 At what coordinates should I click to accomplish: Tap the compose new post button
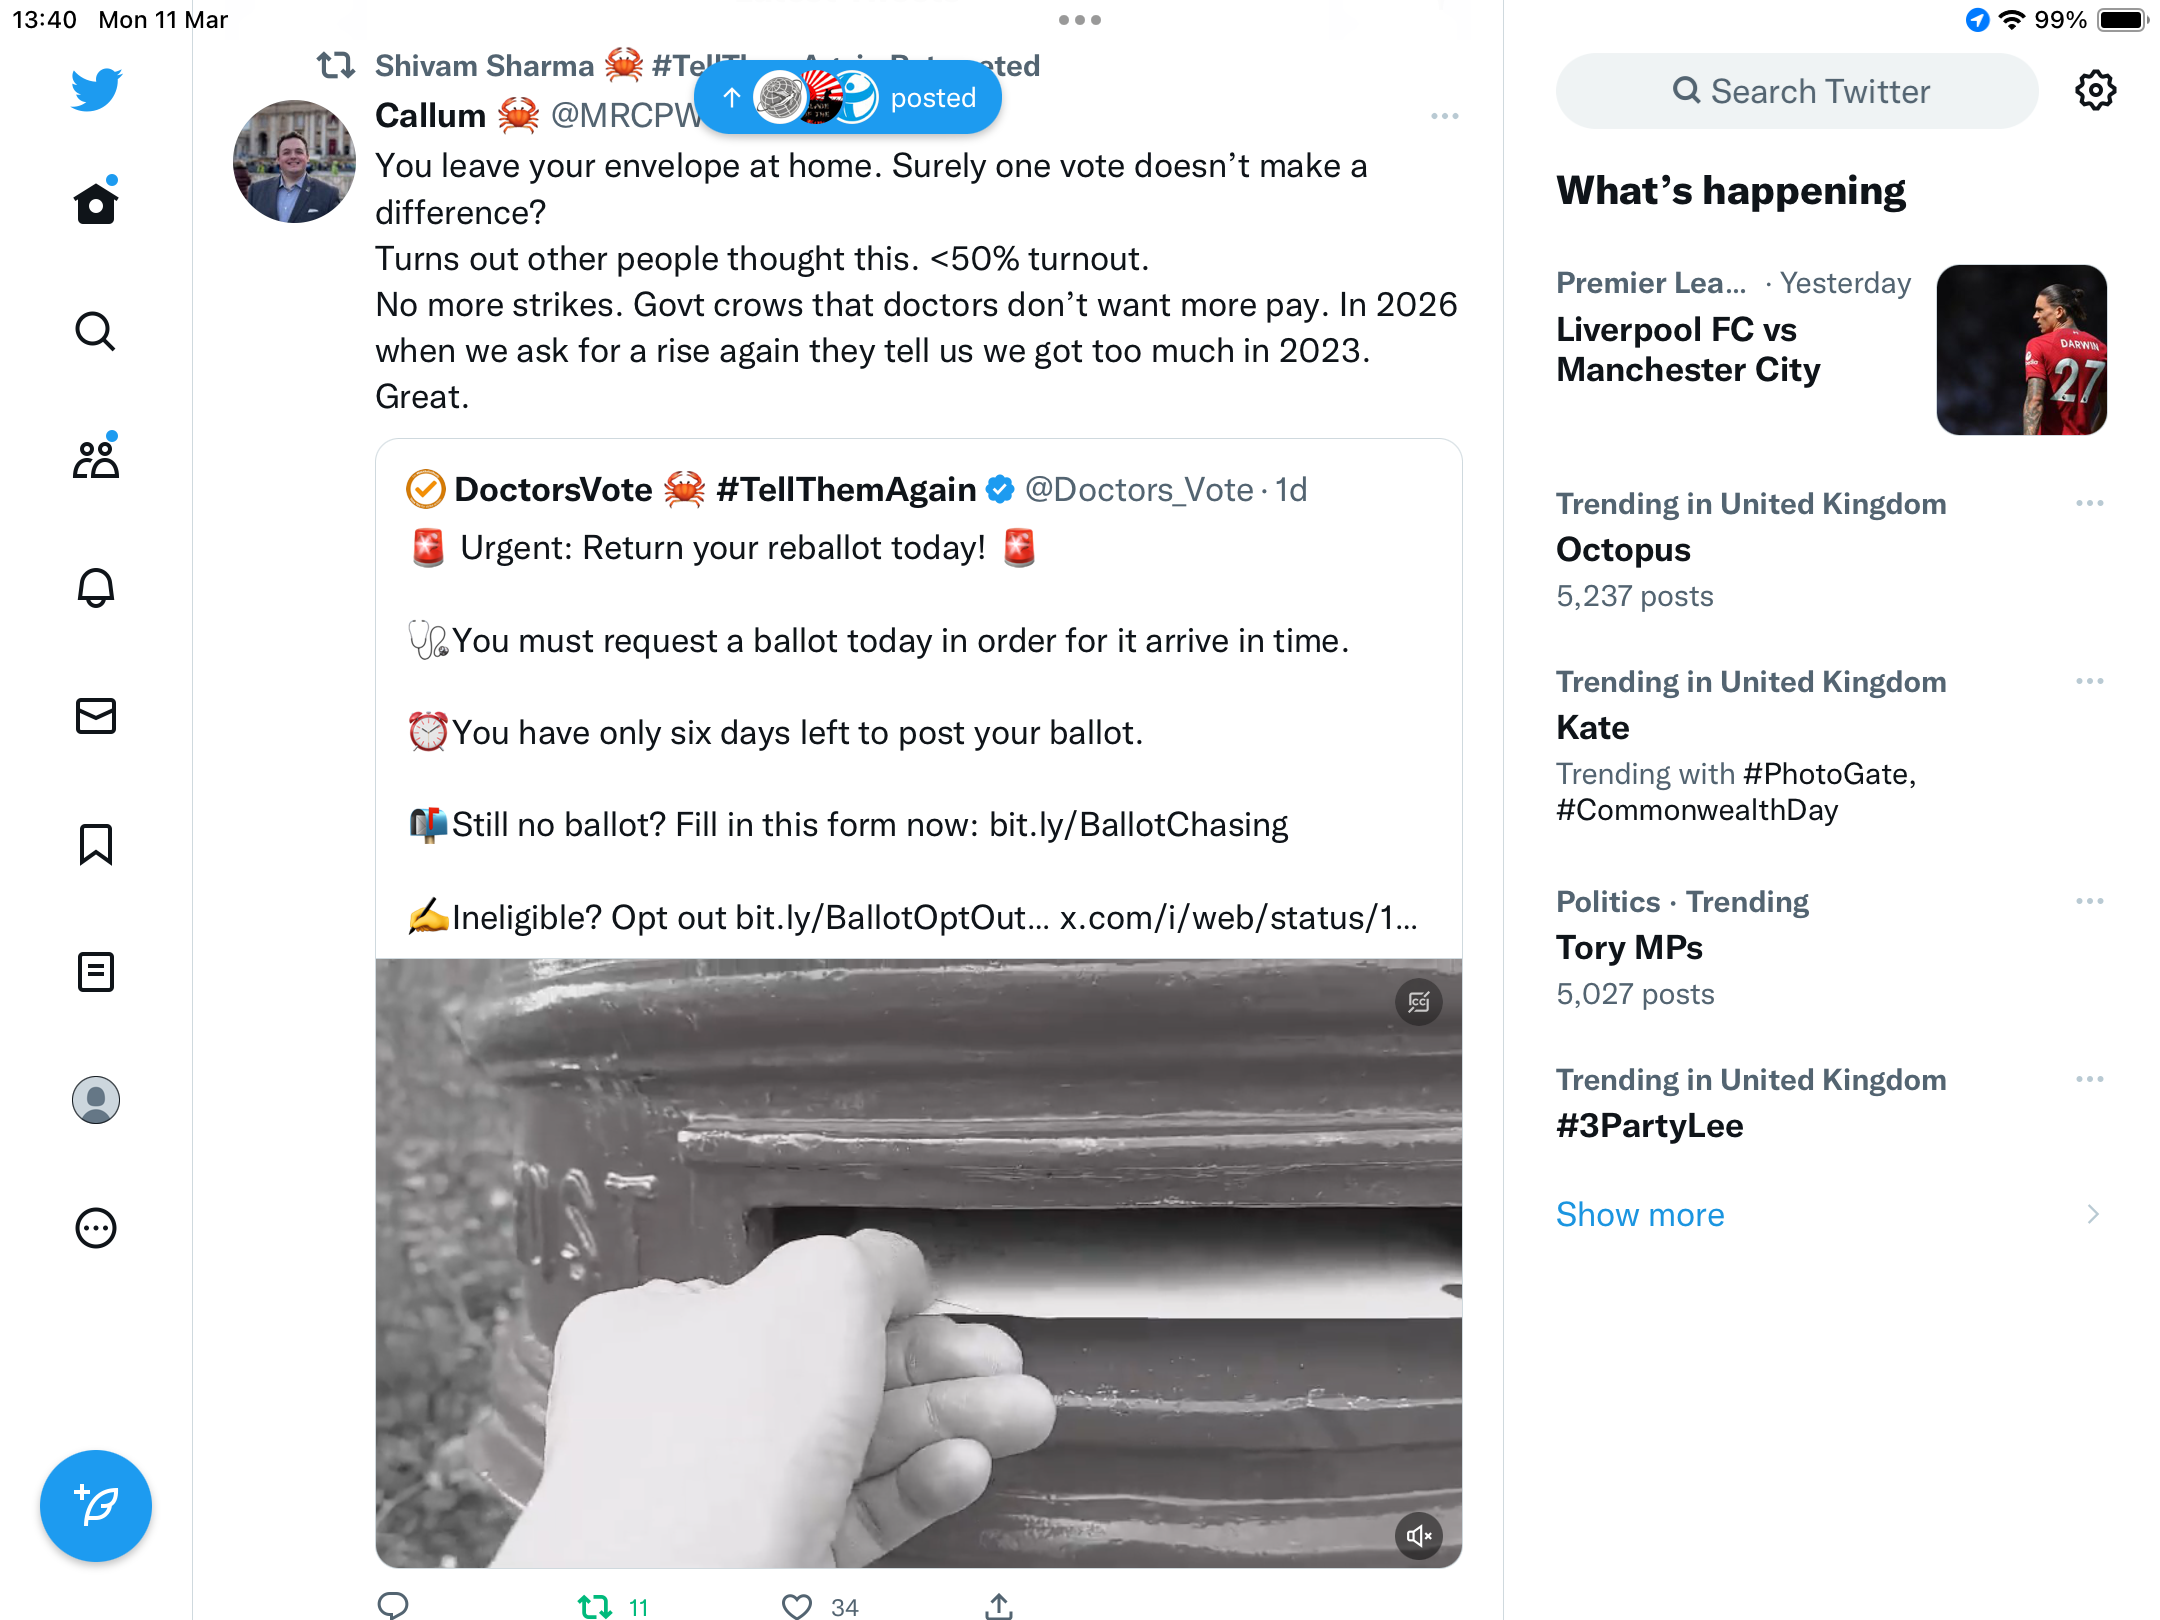(x=96, y=1506)
